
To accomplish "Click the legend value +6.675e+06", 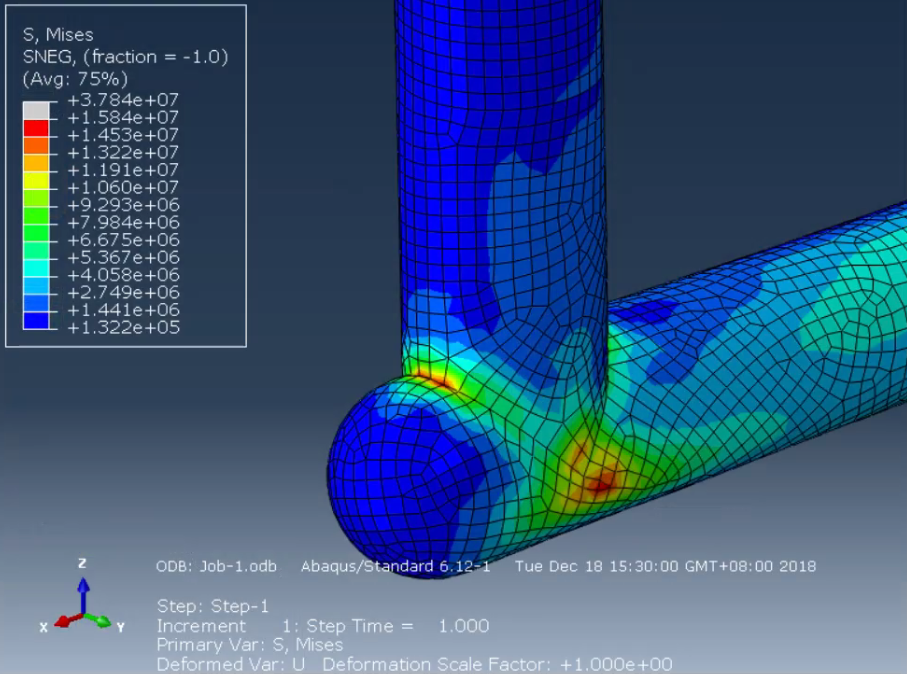I will 123,240.
